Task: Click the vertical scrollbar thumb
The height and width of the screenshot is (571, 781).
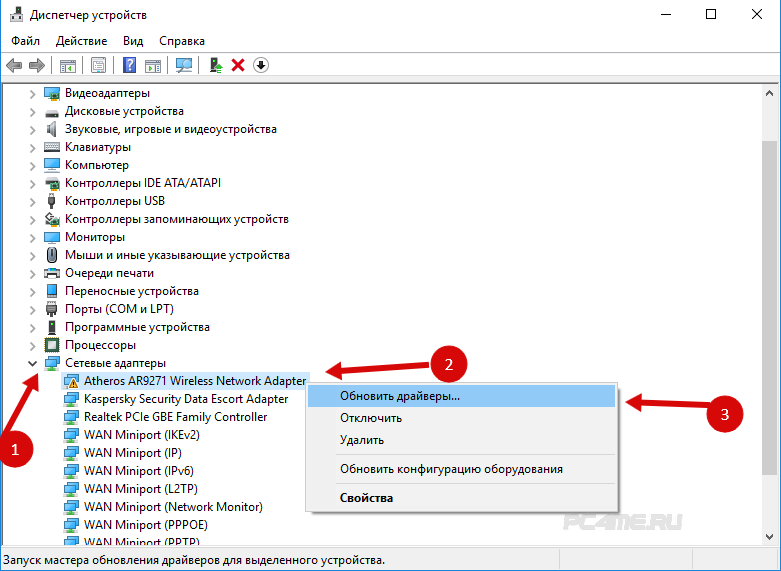Action: (x=769, y=308)
